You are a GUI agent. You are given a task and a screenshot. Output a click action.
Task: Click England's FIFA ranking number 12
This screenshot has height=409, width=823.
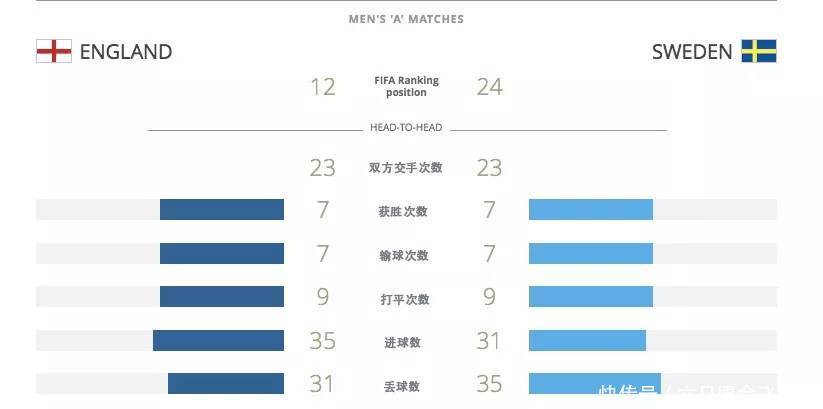click(322, 87)
